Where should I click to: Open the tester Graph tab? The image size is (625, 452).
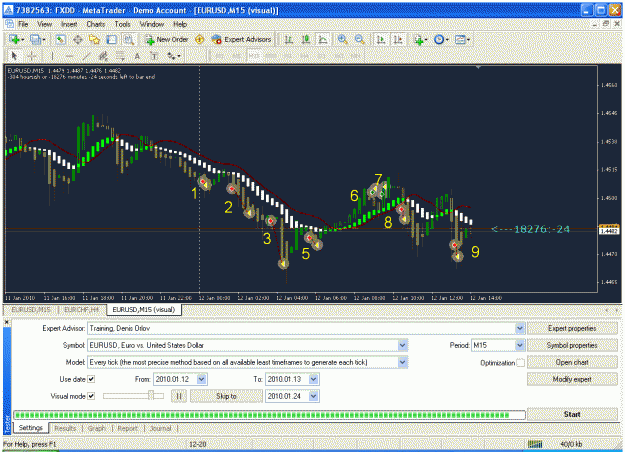click(x=97, y=428)
